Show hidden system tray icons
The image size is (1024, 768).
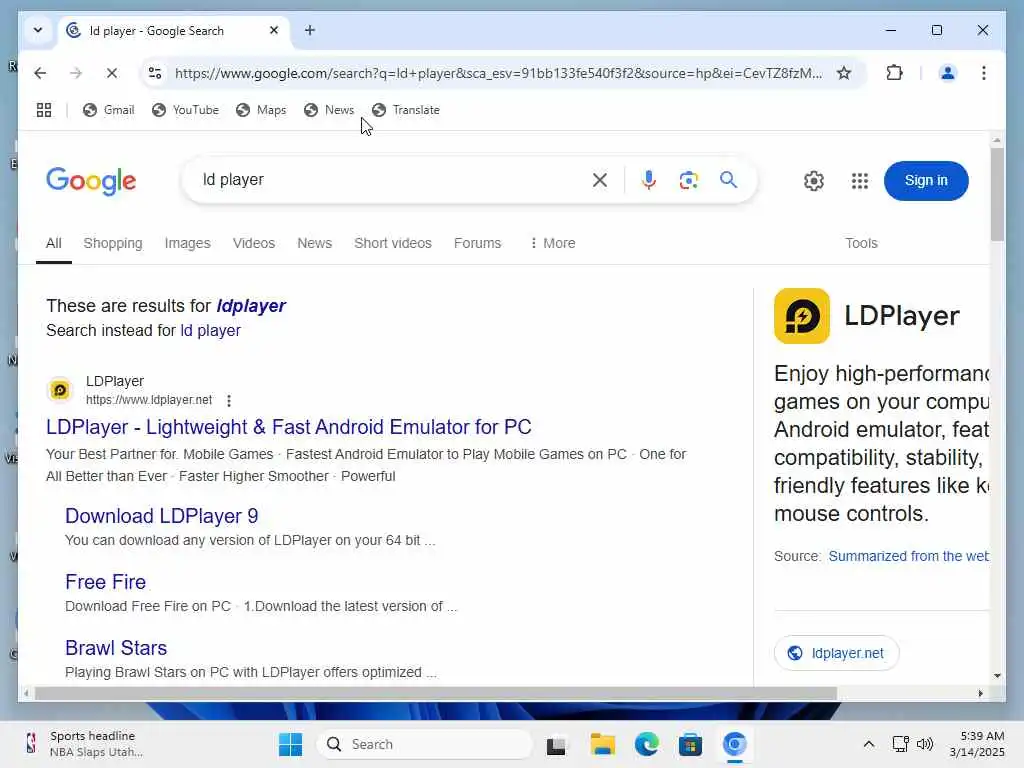point(869,744)
